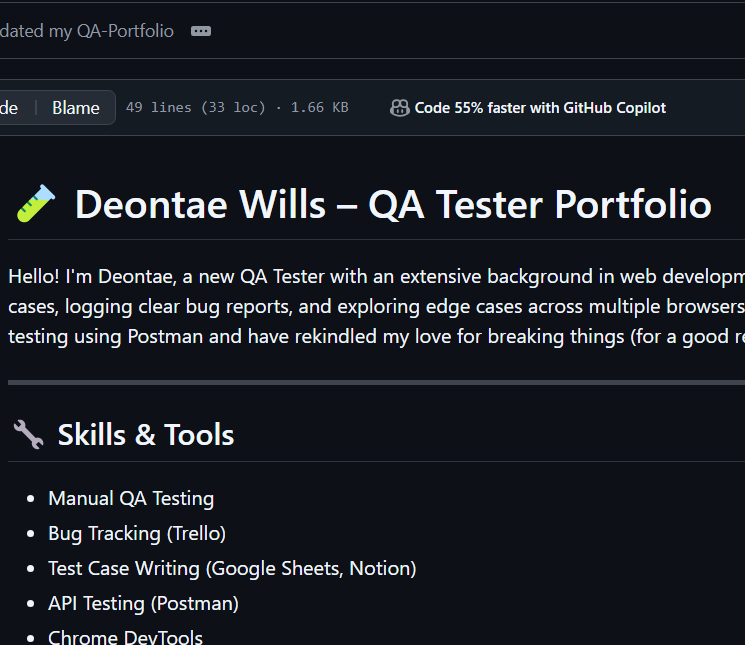Click the 'Bug Tracking (Trello)' list item
This screenshot has width=745, height=645.
[137, 533]
